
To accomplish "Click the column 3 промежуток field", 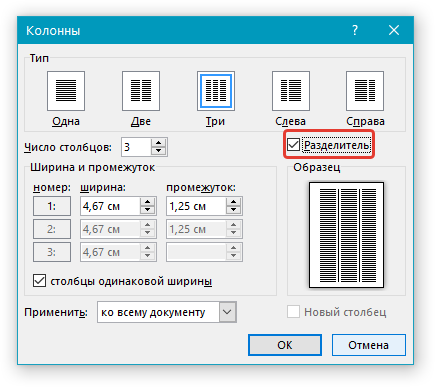I will [196, 252].
